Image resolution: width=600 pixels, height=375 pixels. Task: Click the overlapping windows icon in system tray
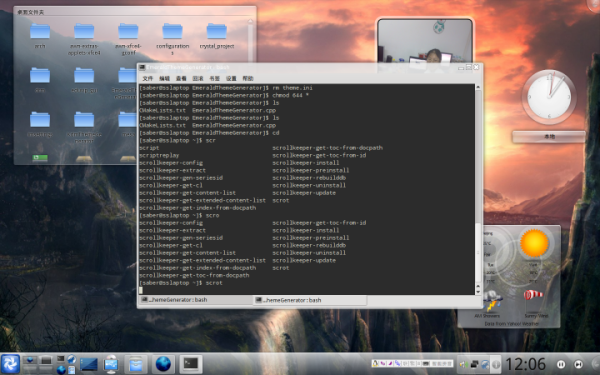[x=474, y=364]
